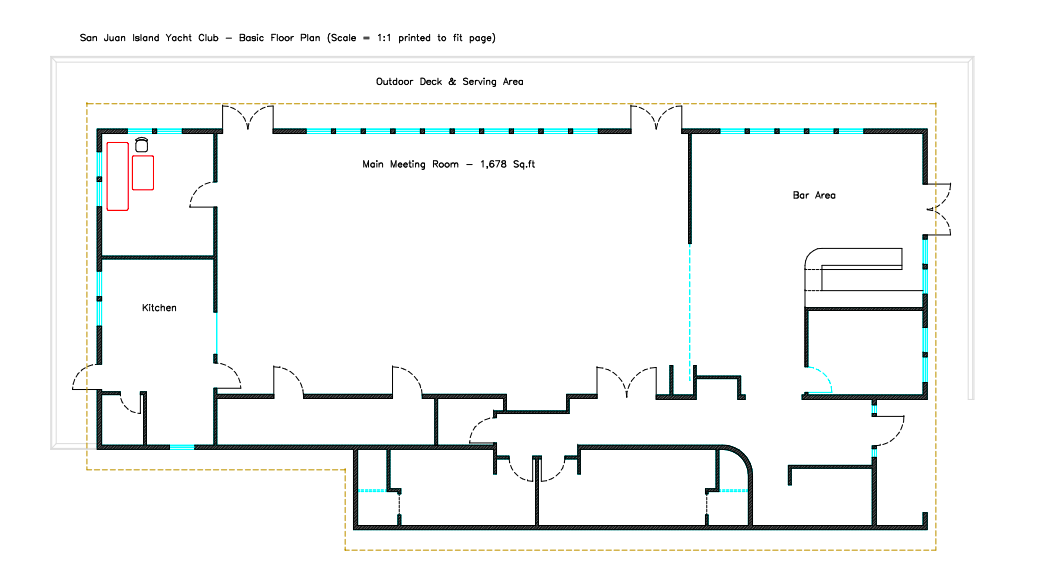Select the top-left double door to the deck
The width and height of the screenshot is (1049, 581).
coord(247,119)
